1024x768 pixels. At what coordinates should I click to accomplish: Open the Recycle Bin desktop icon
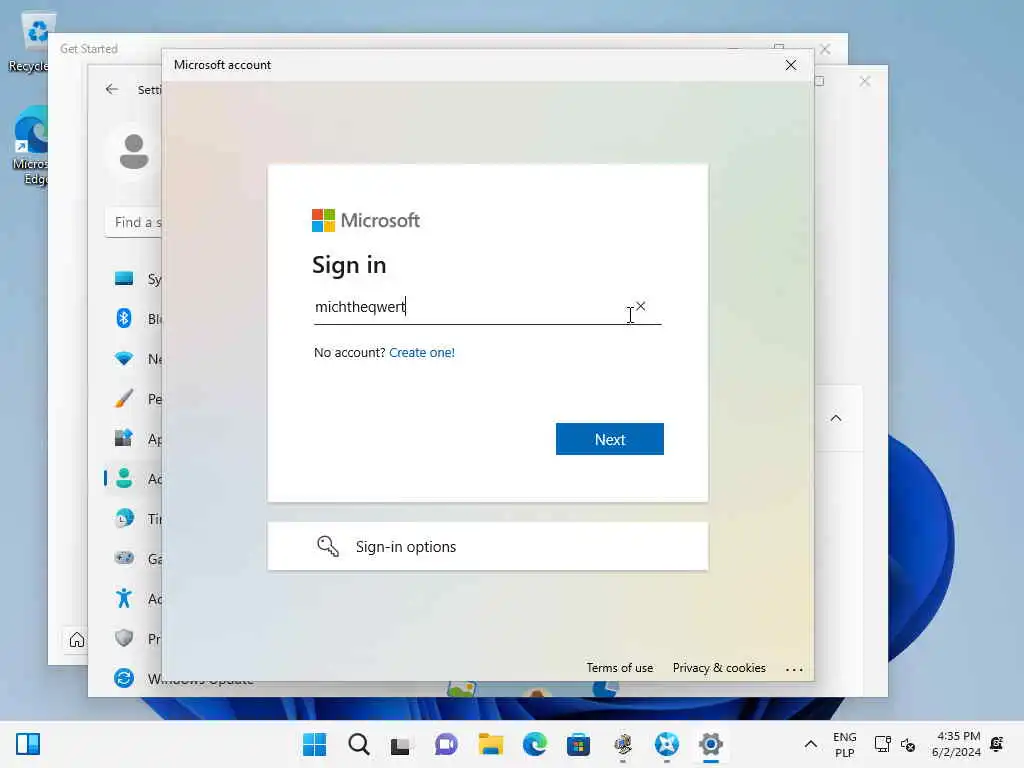(x=29, y=42)
